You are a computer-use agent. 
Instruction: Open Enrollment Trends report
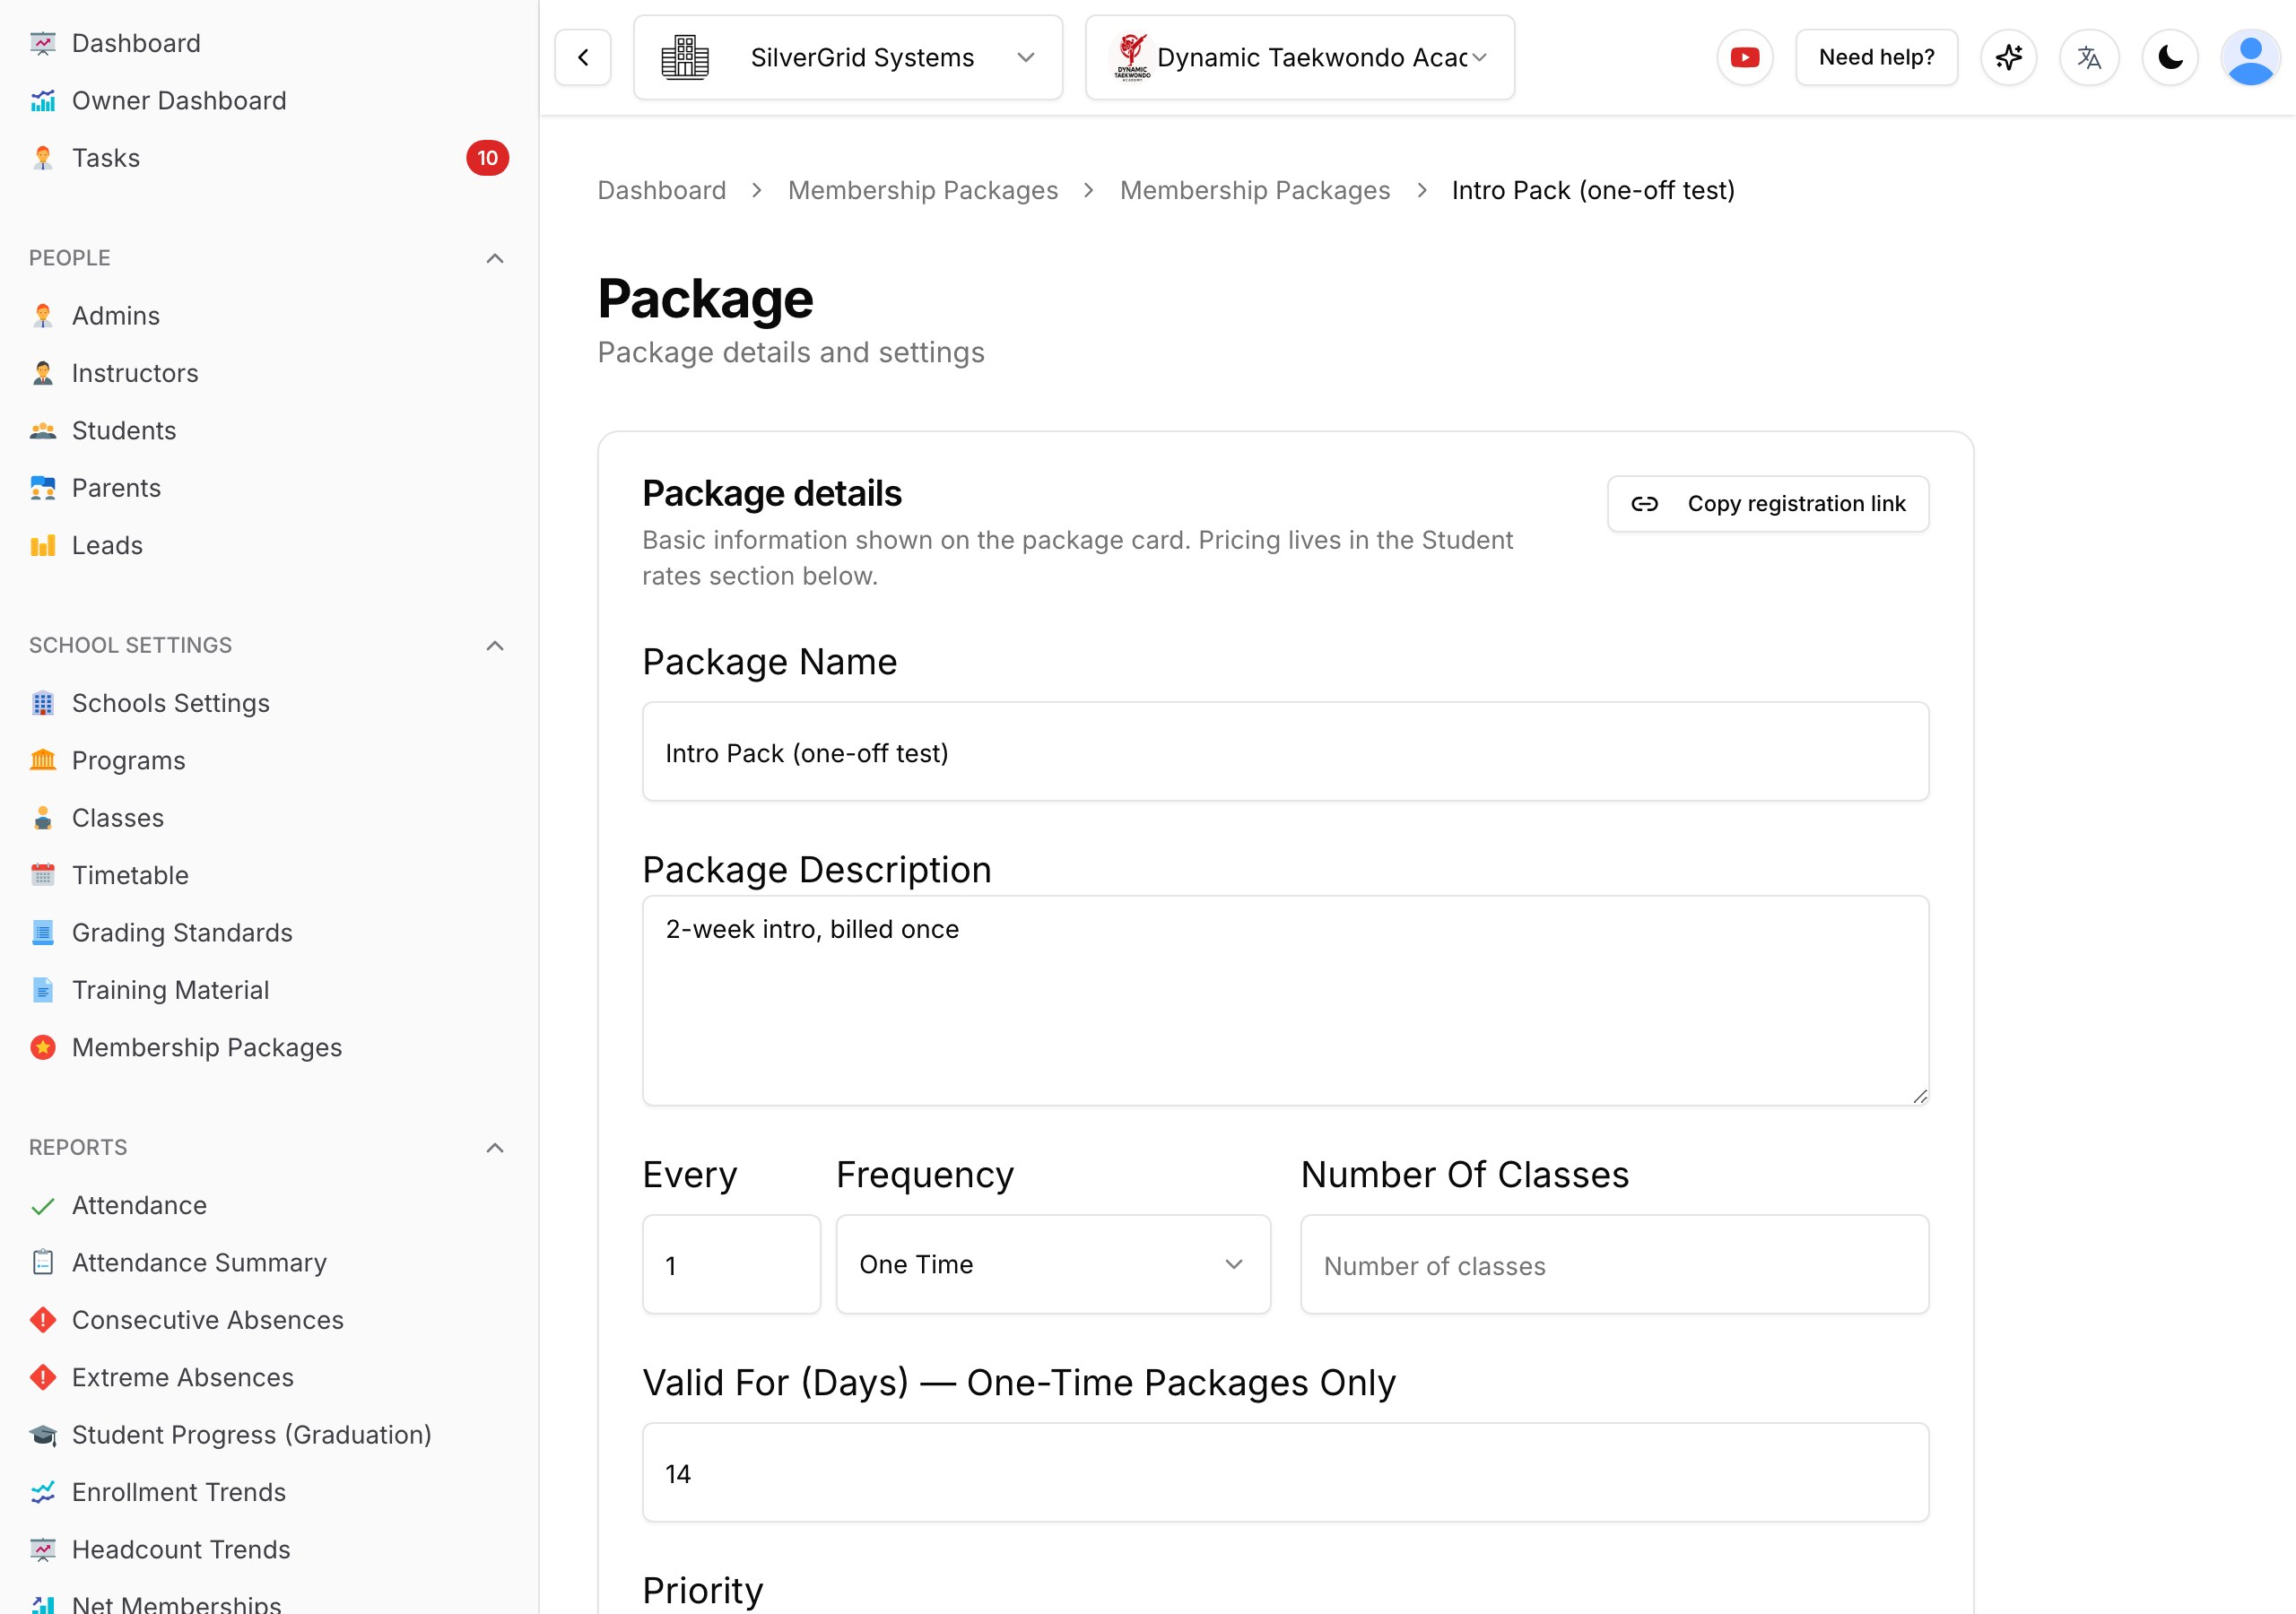[x=178, y=1492]
